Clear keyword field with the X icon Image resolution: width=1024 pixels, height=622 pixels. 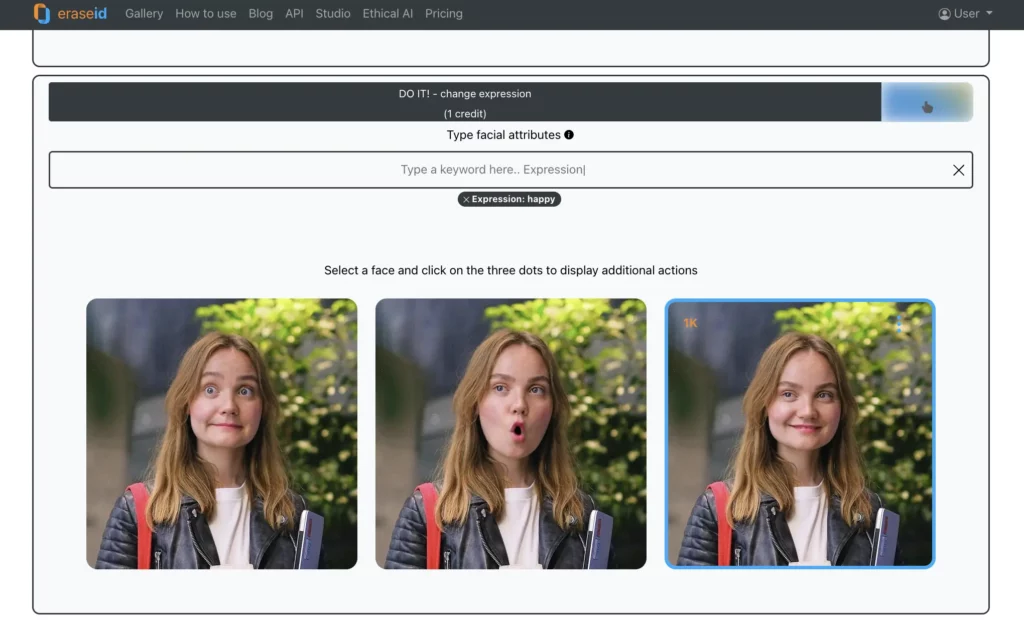[958, 170]
